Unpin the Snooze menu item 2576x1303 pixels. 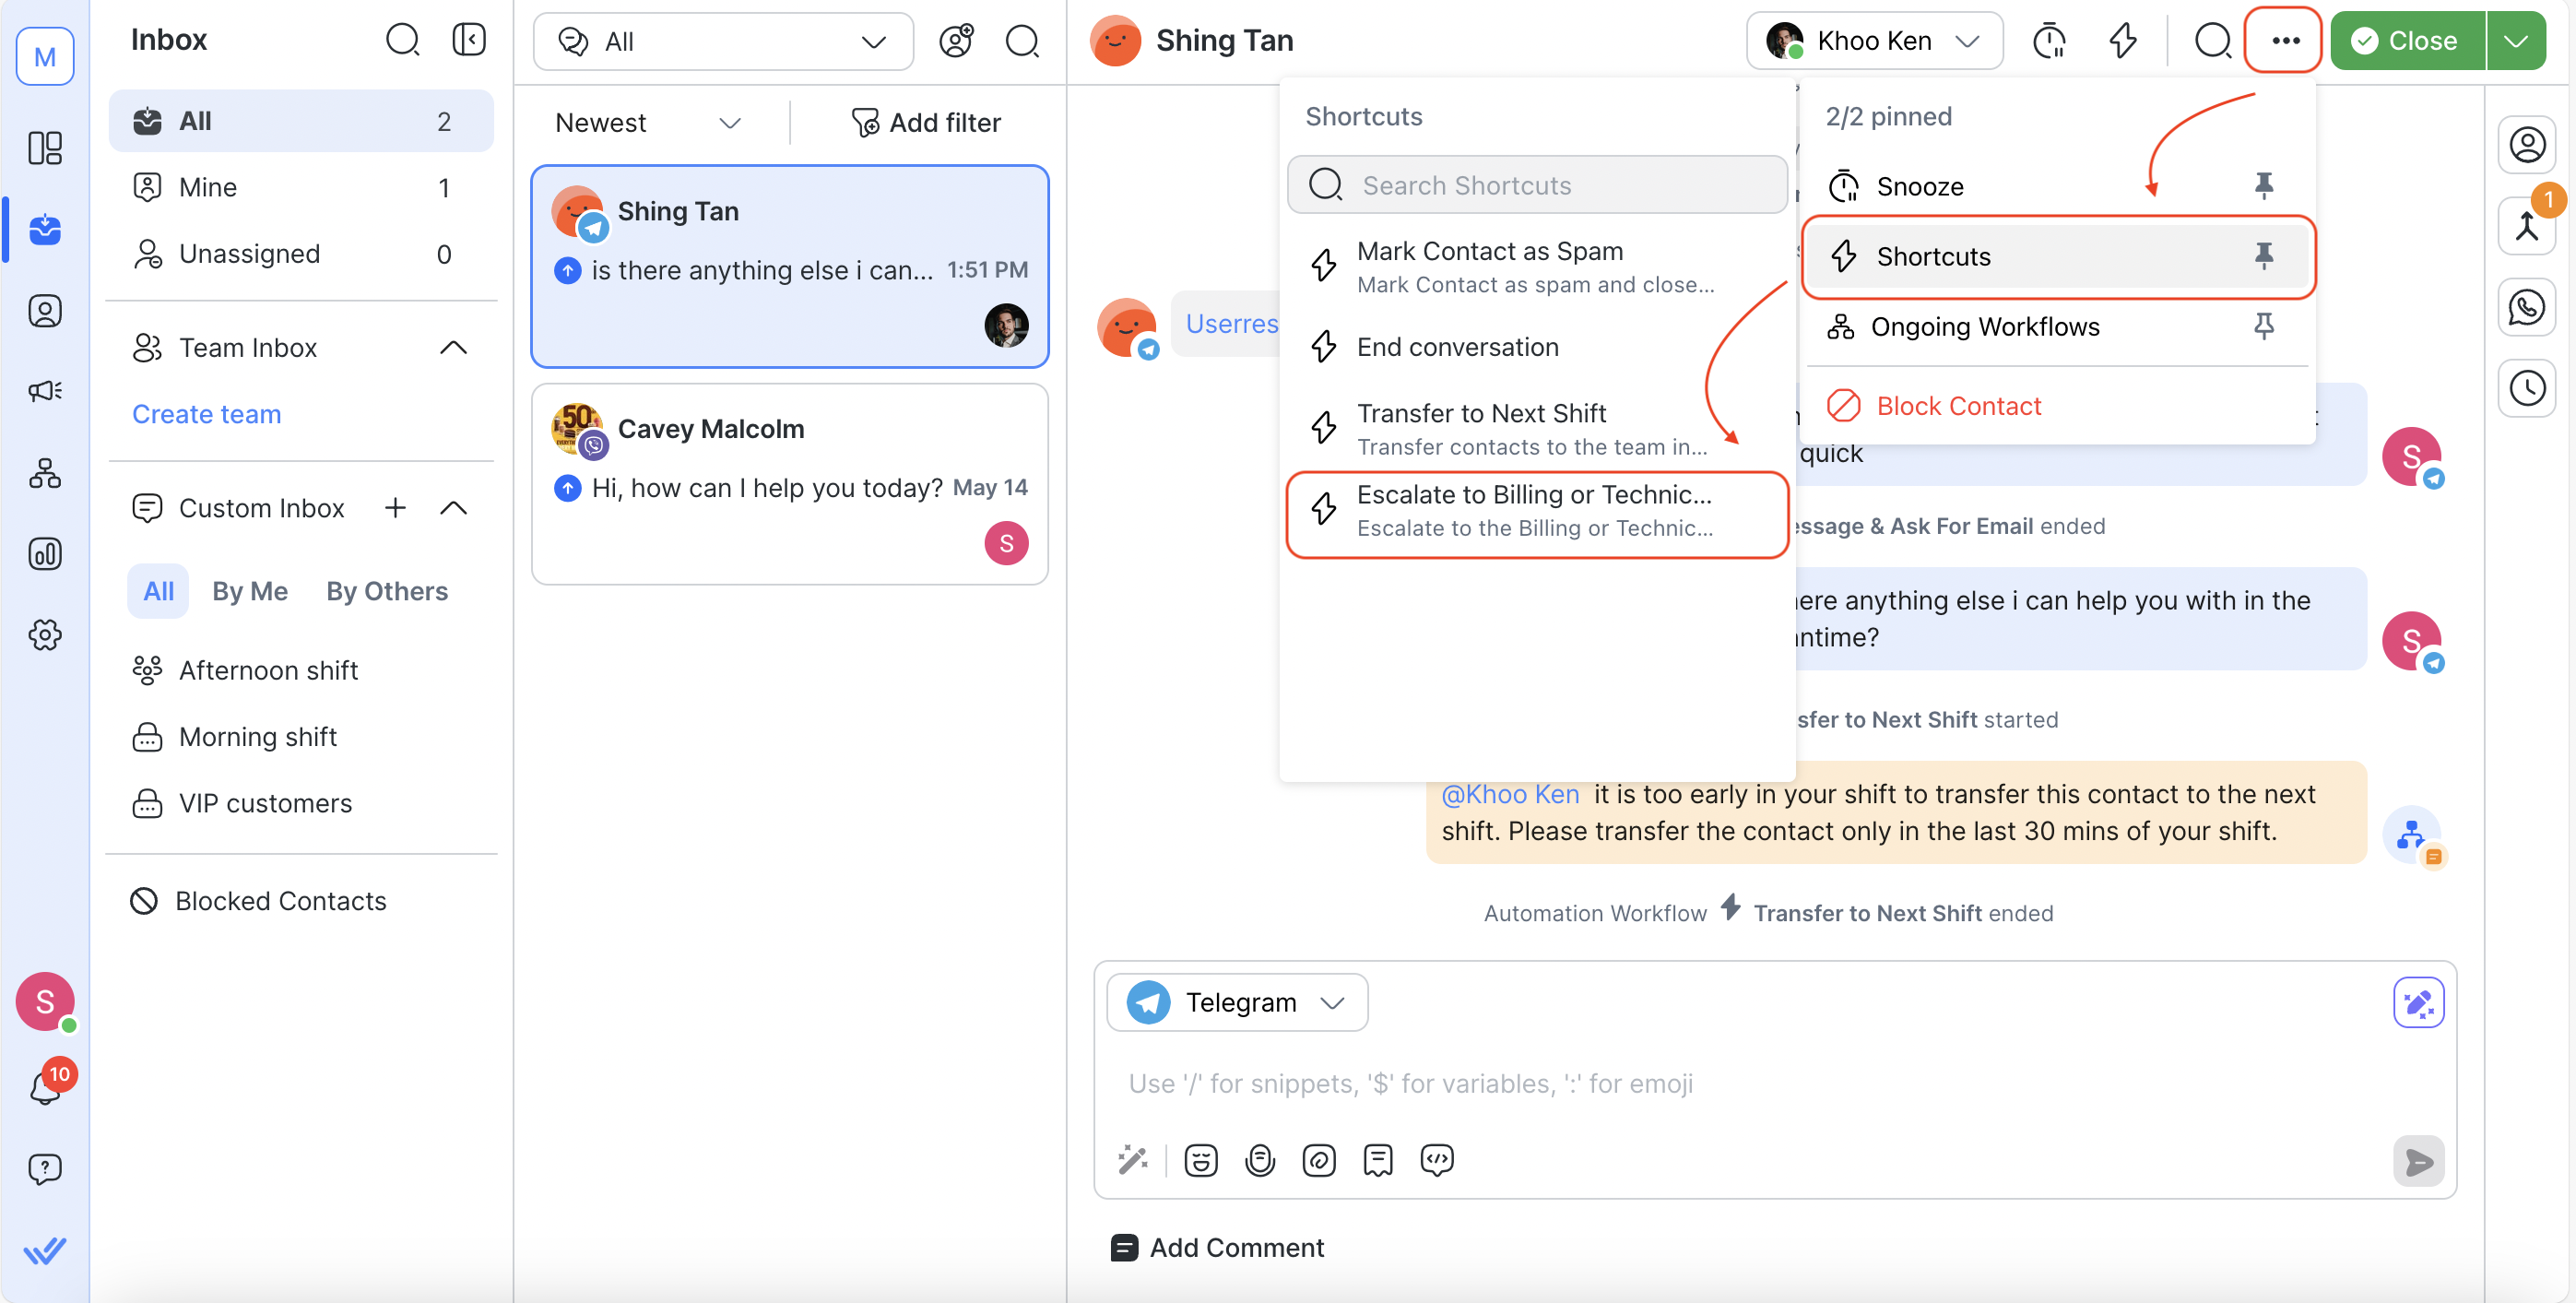click(2264, 185)
